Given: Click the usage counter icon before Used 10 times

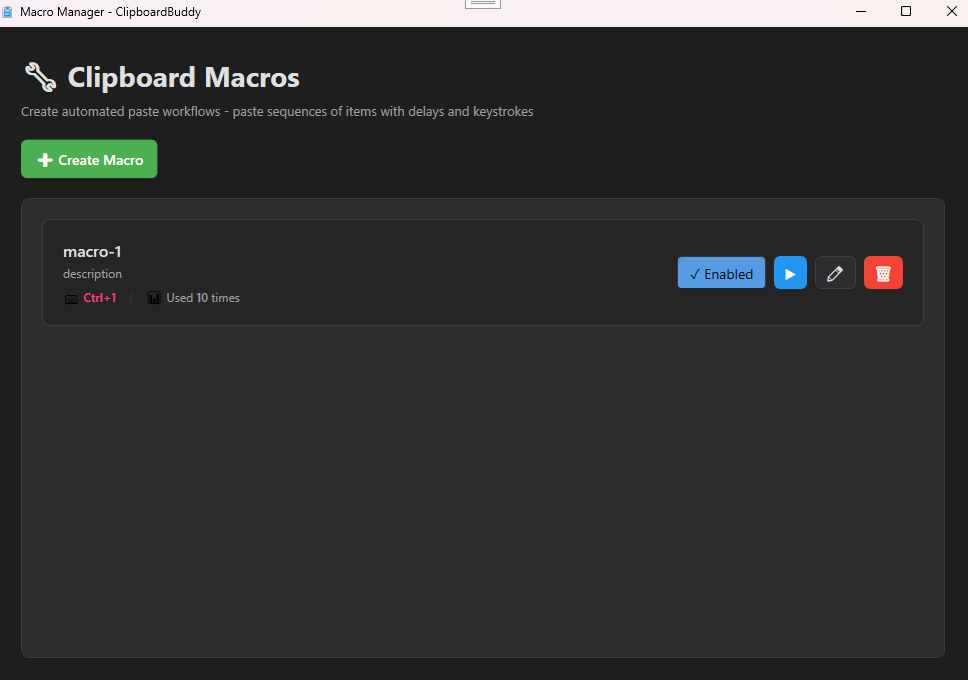Looking at the screenshot, I should click(x=153, y=297).
